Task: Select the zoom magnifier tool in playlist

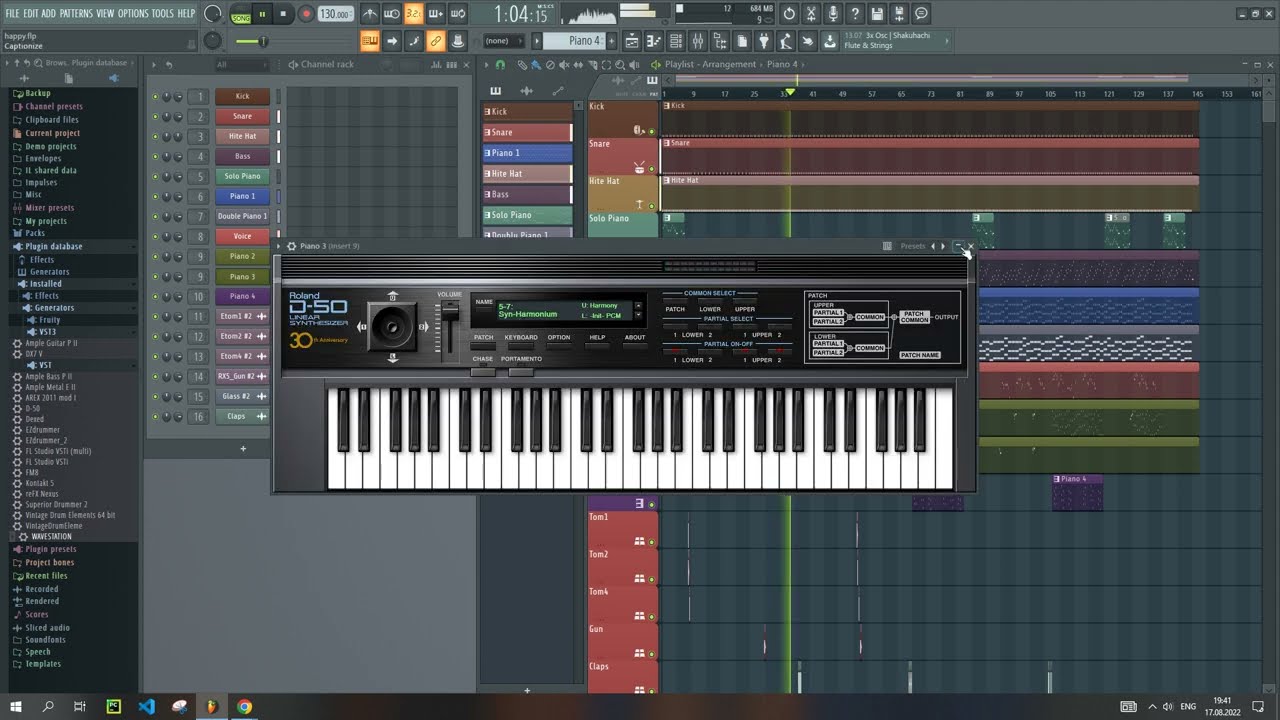Action: point(620,65)
